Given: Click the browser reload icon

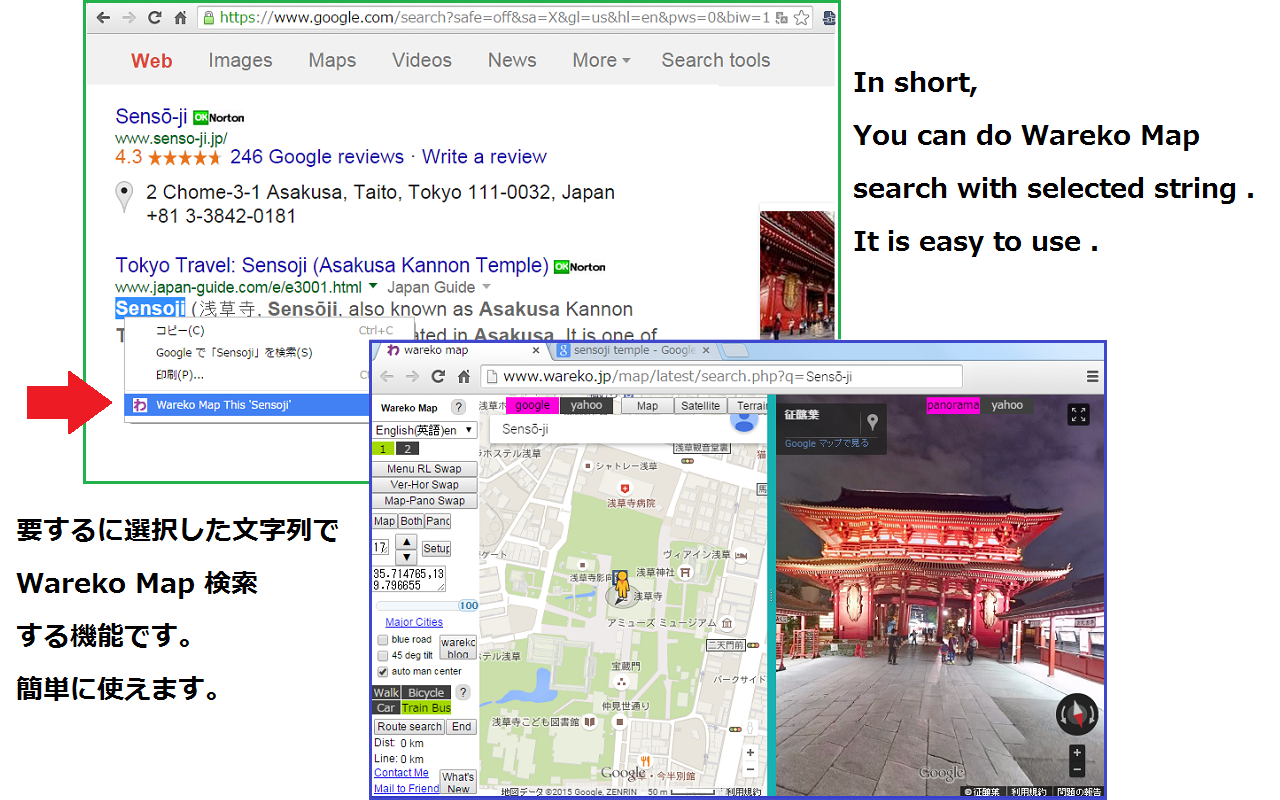Looking at the screenshot, I should click(156, 18).
